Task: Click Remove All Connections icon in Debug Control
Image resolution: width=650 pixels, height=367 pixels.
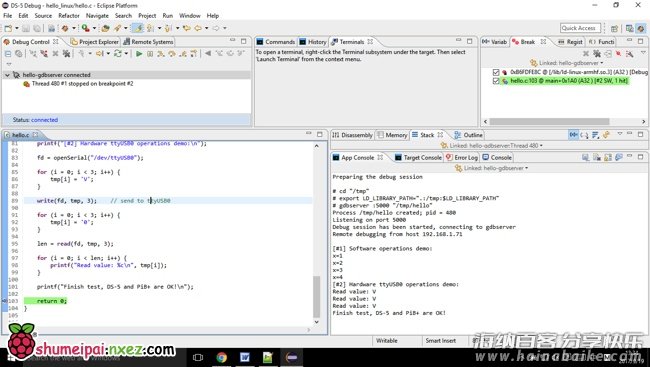Action: [66, 53]
